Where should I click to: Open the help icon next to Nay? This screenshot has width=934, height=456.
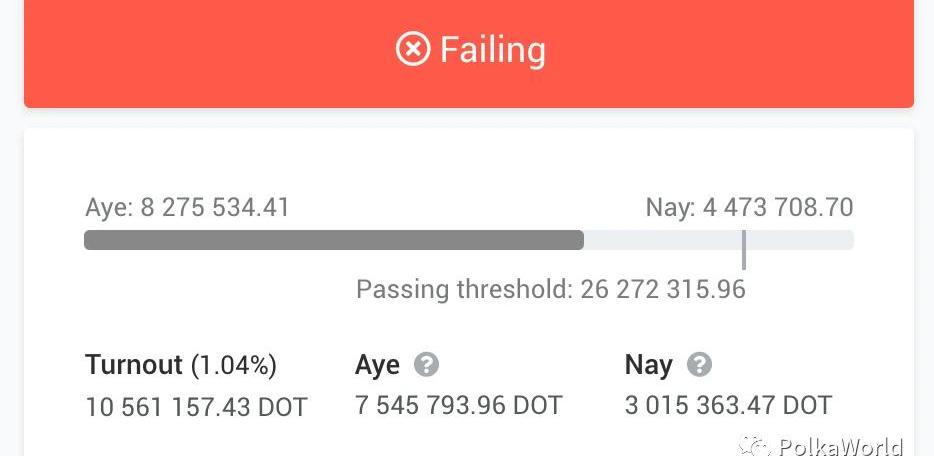tap(700, 365)
